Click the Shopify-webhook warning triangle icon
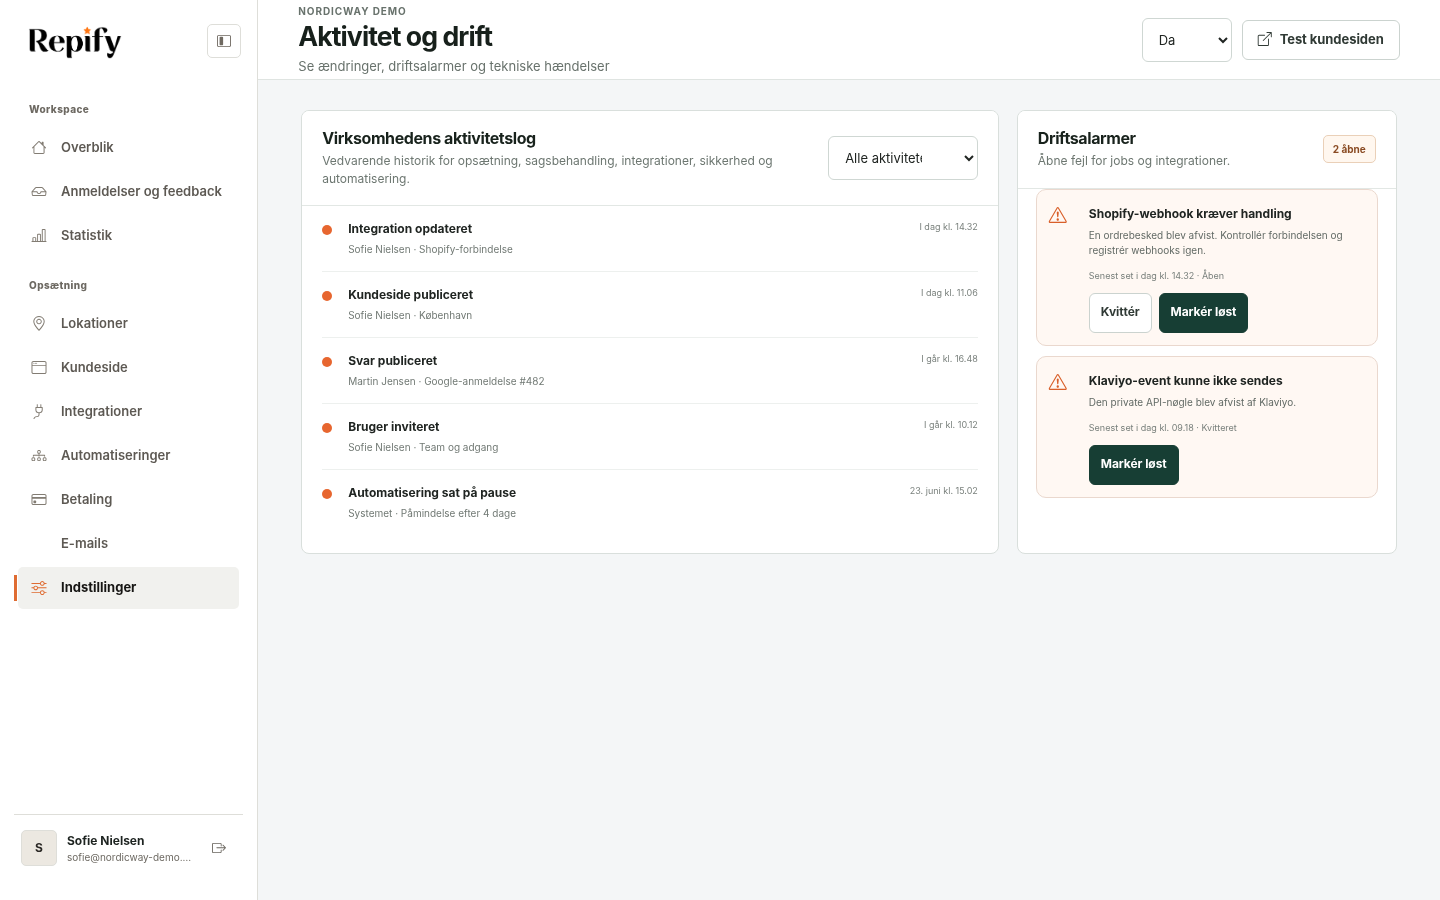Viewport: 1440px width, 900px height. pyautogui.click(x=1058, y=216)
